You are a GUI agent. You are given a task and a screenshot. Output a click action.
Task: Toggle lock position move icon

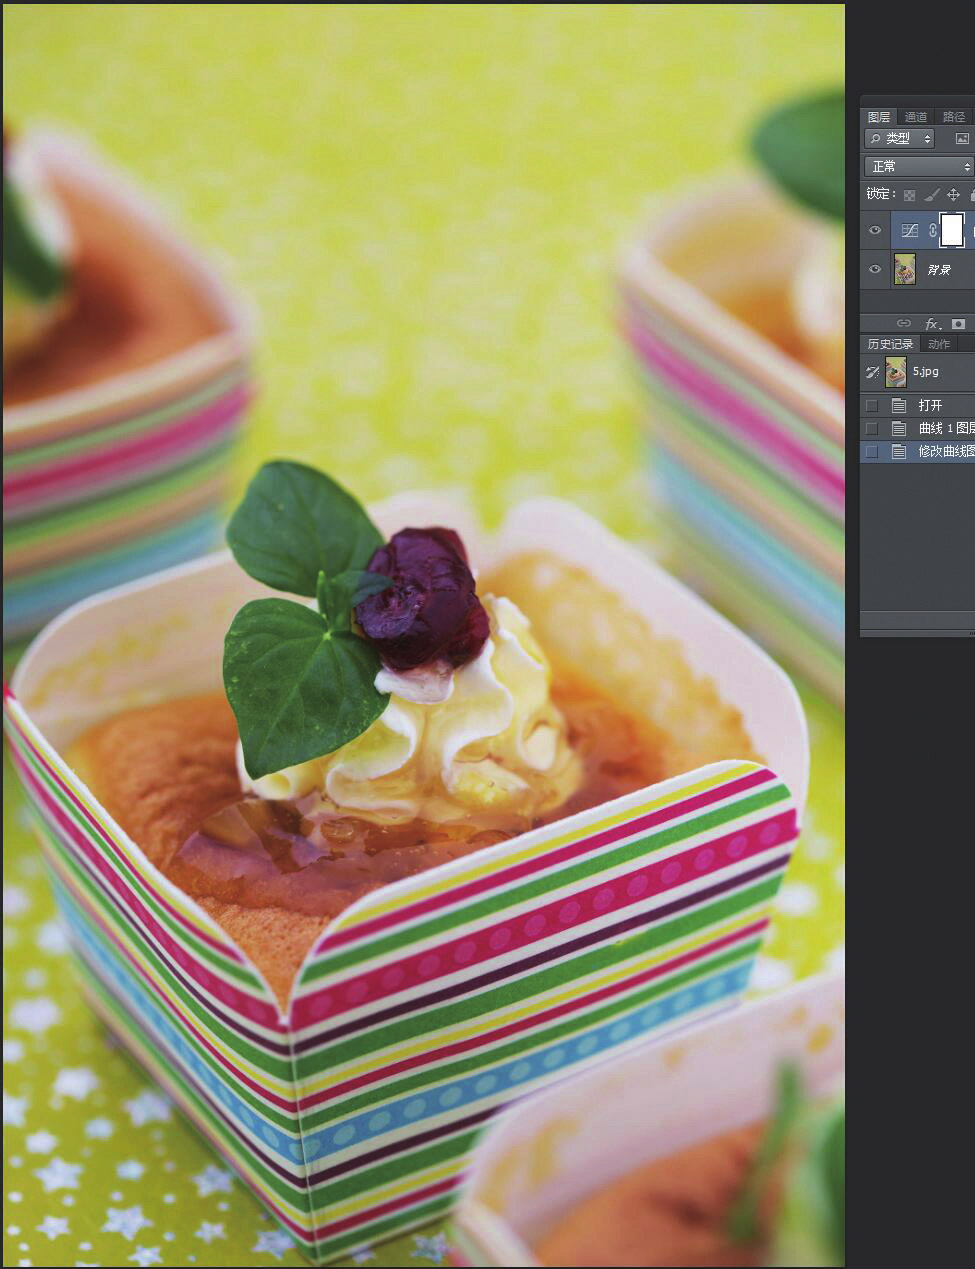pos(953,195)
